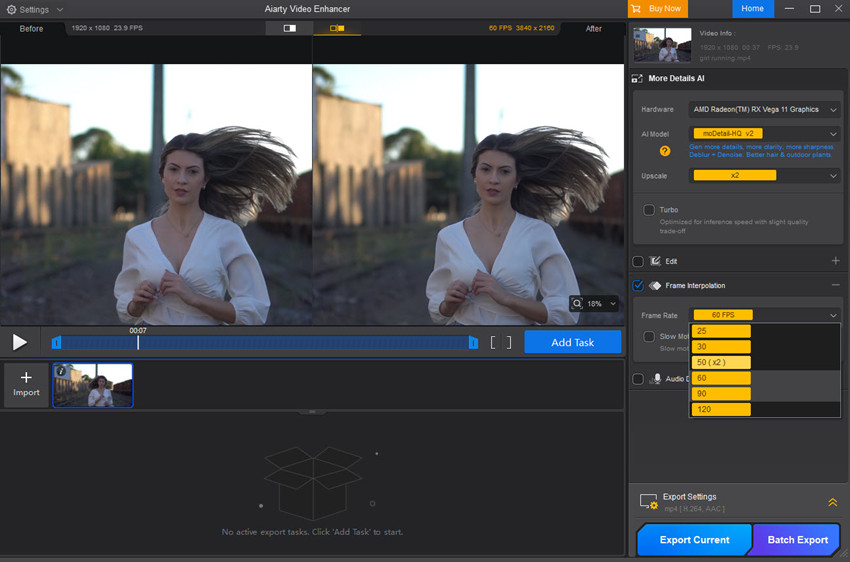850x562 pixels.
Task: Click the Audio microphone icon
Action: point(656,378)
